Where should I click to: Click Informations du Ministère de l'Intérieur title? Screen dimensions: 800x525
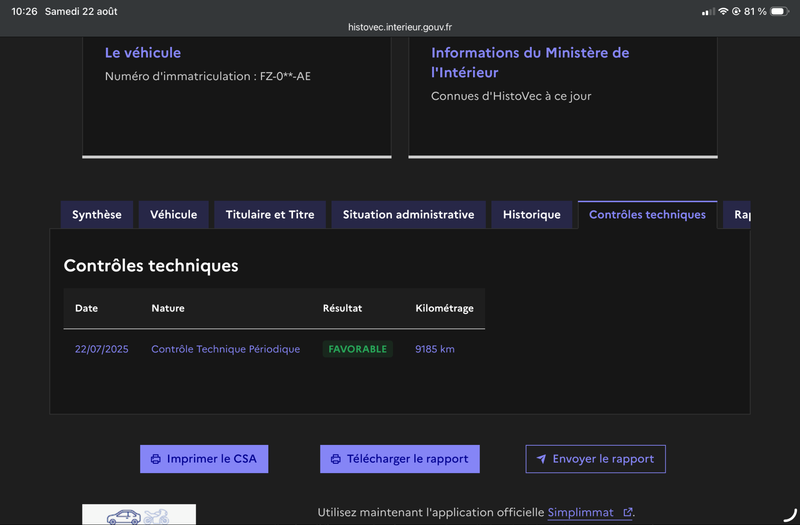[530, 62]
